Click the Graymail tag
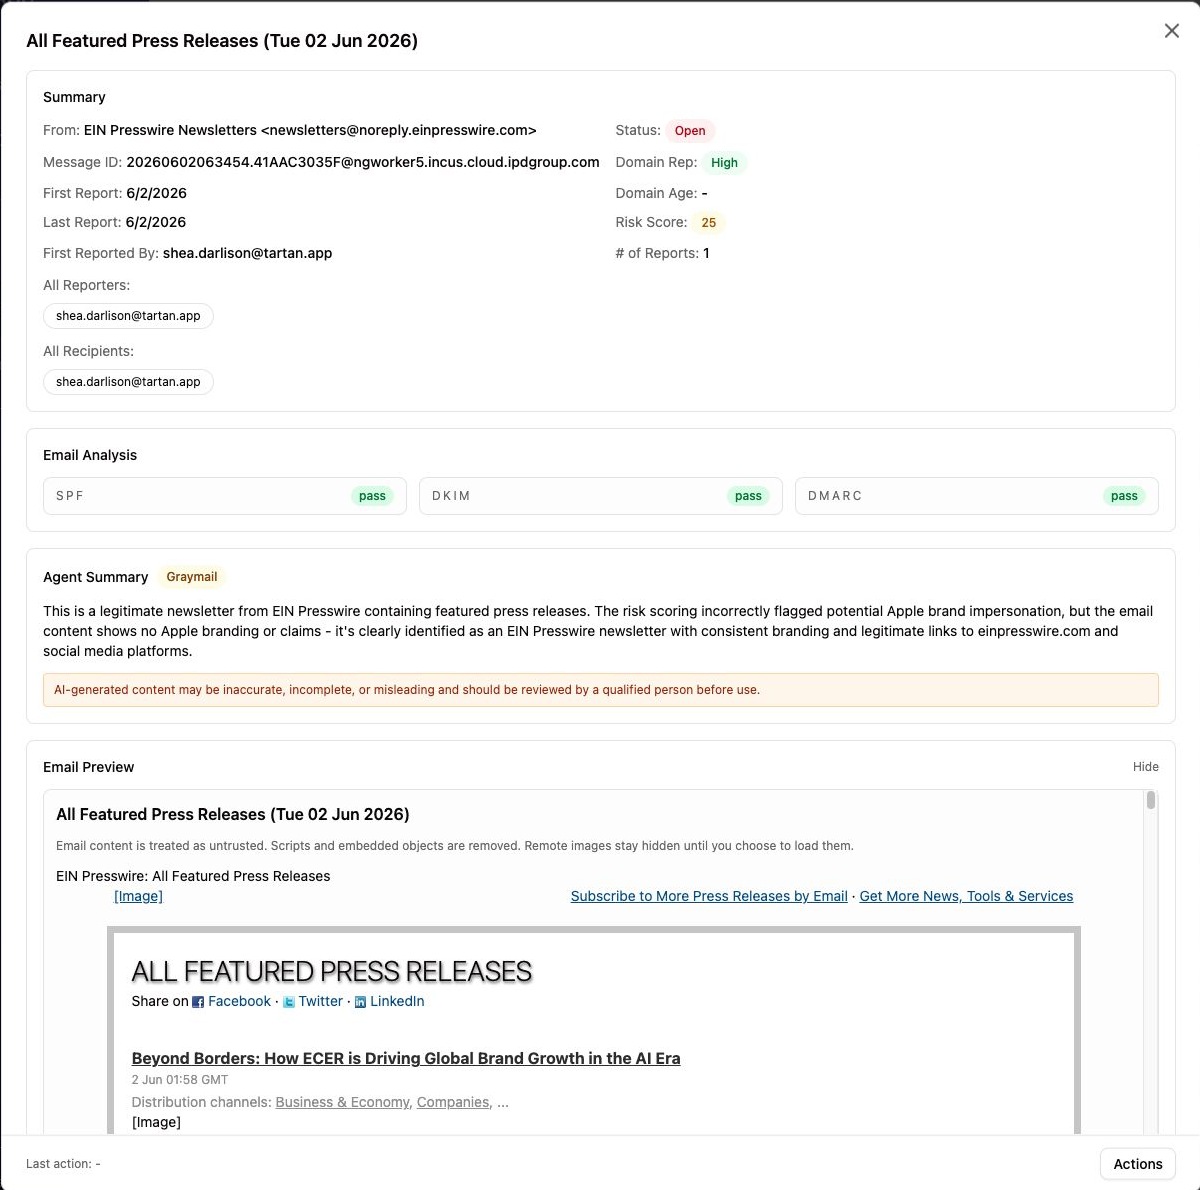The image size is (1200, 1190). tap(192, 577)
